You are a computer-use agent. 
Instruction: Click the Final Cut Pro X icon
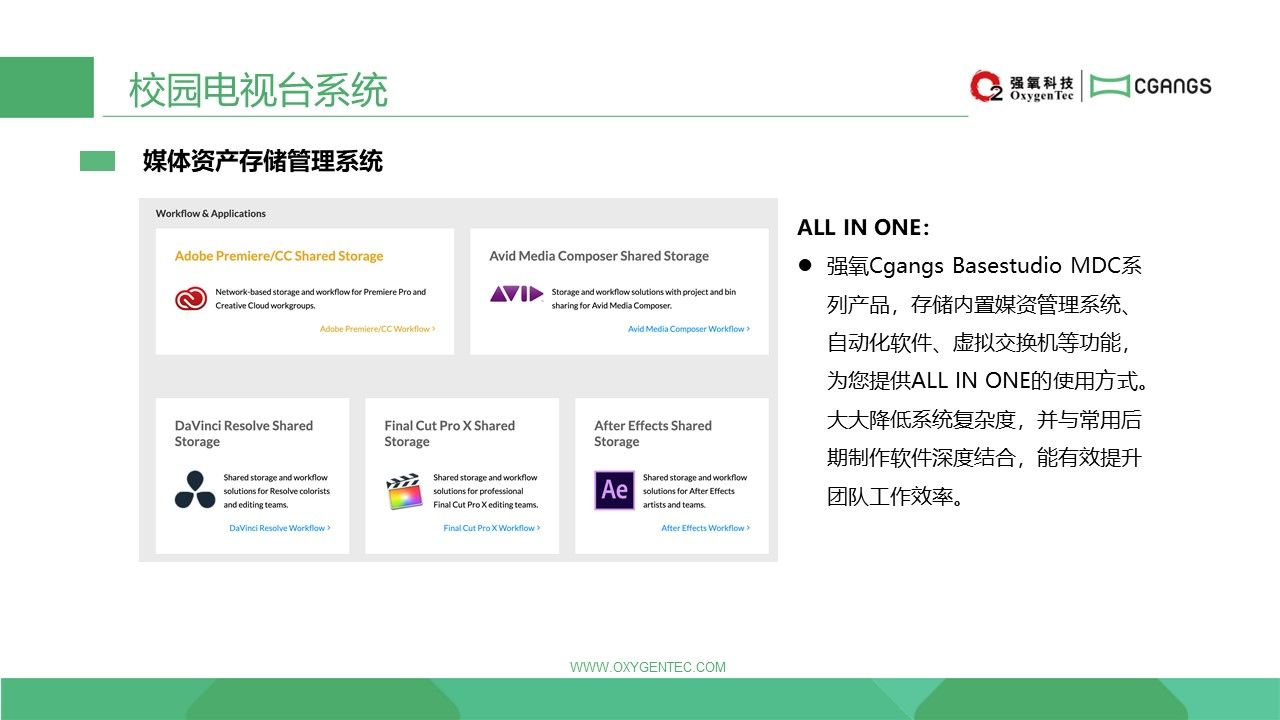404,491
